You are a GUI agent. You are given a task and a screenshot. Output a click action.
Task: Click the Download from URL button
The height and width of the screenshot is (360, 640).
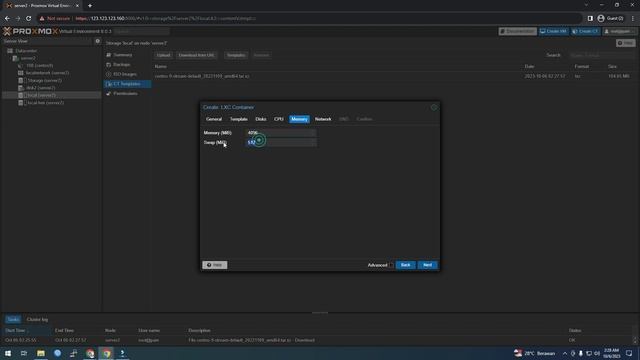point(196,55)
